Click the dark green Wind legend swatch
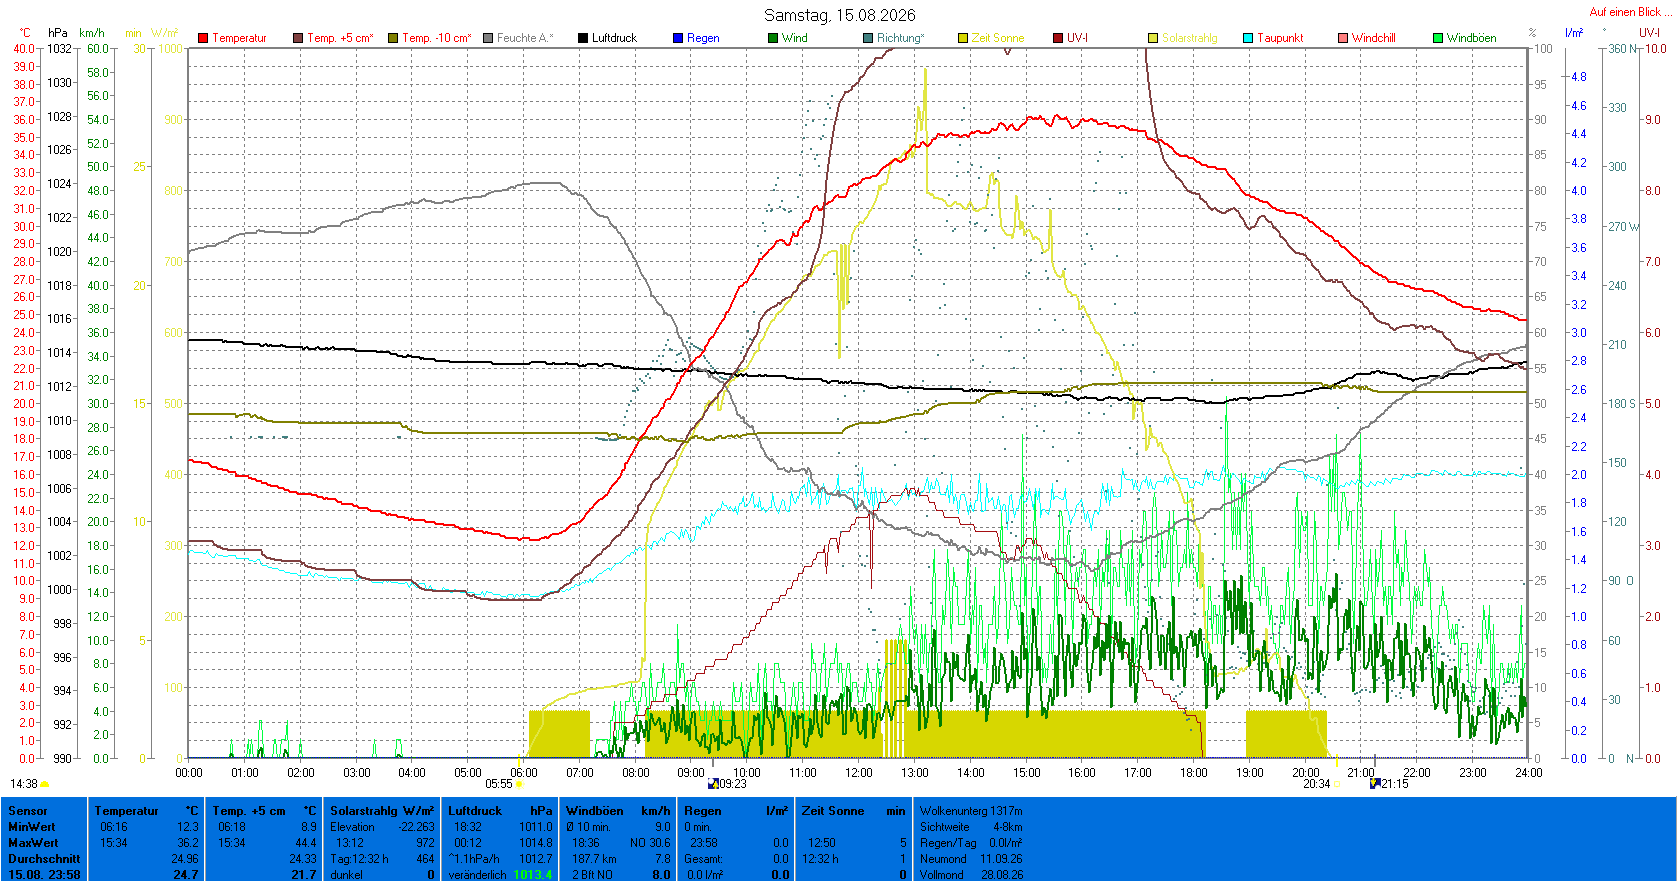1677x881 pixels. point(773,38)
